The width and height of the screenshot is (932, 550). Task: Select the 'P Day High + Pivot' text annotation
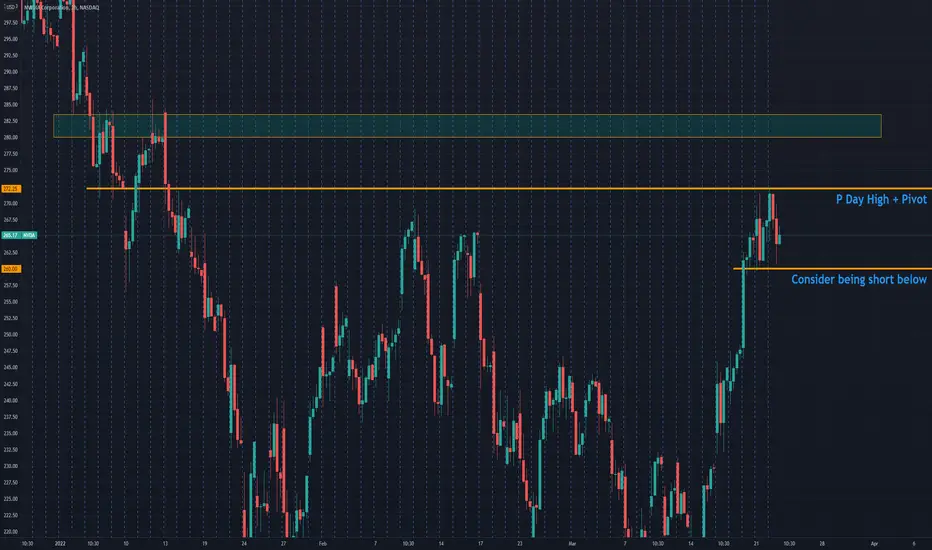coord(881,199)
